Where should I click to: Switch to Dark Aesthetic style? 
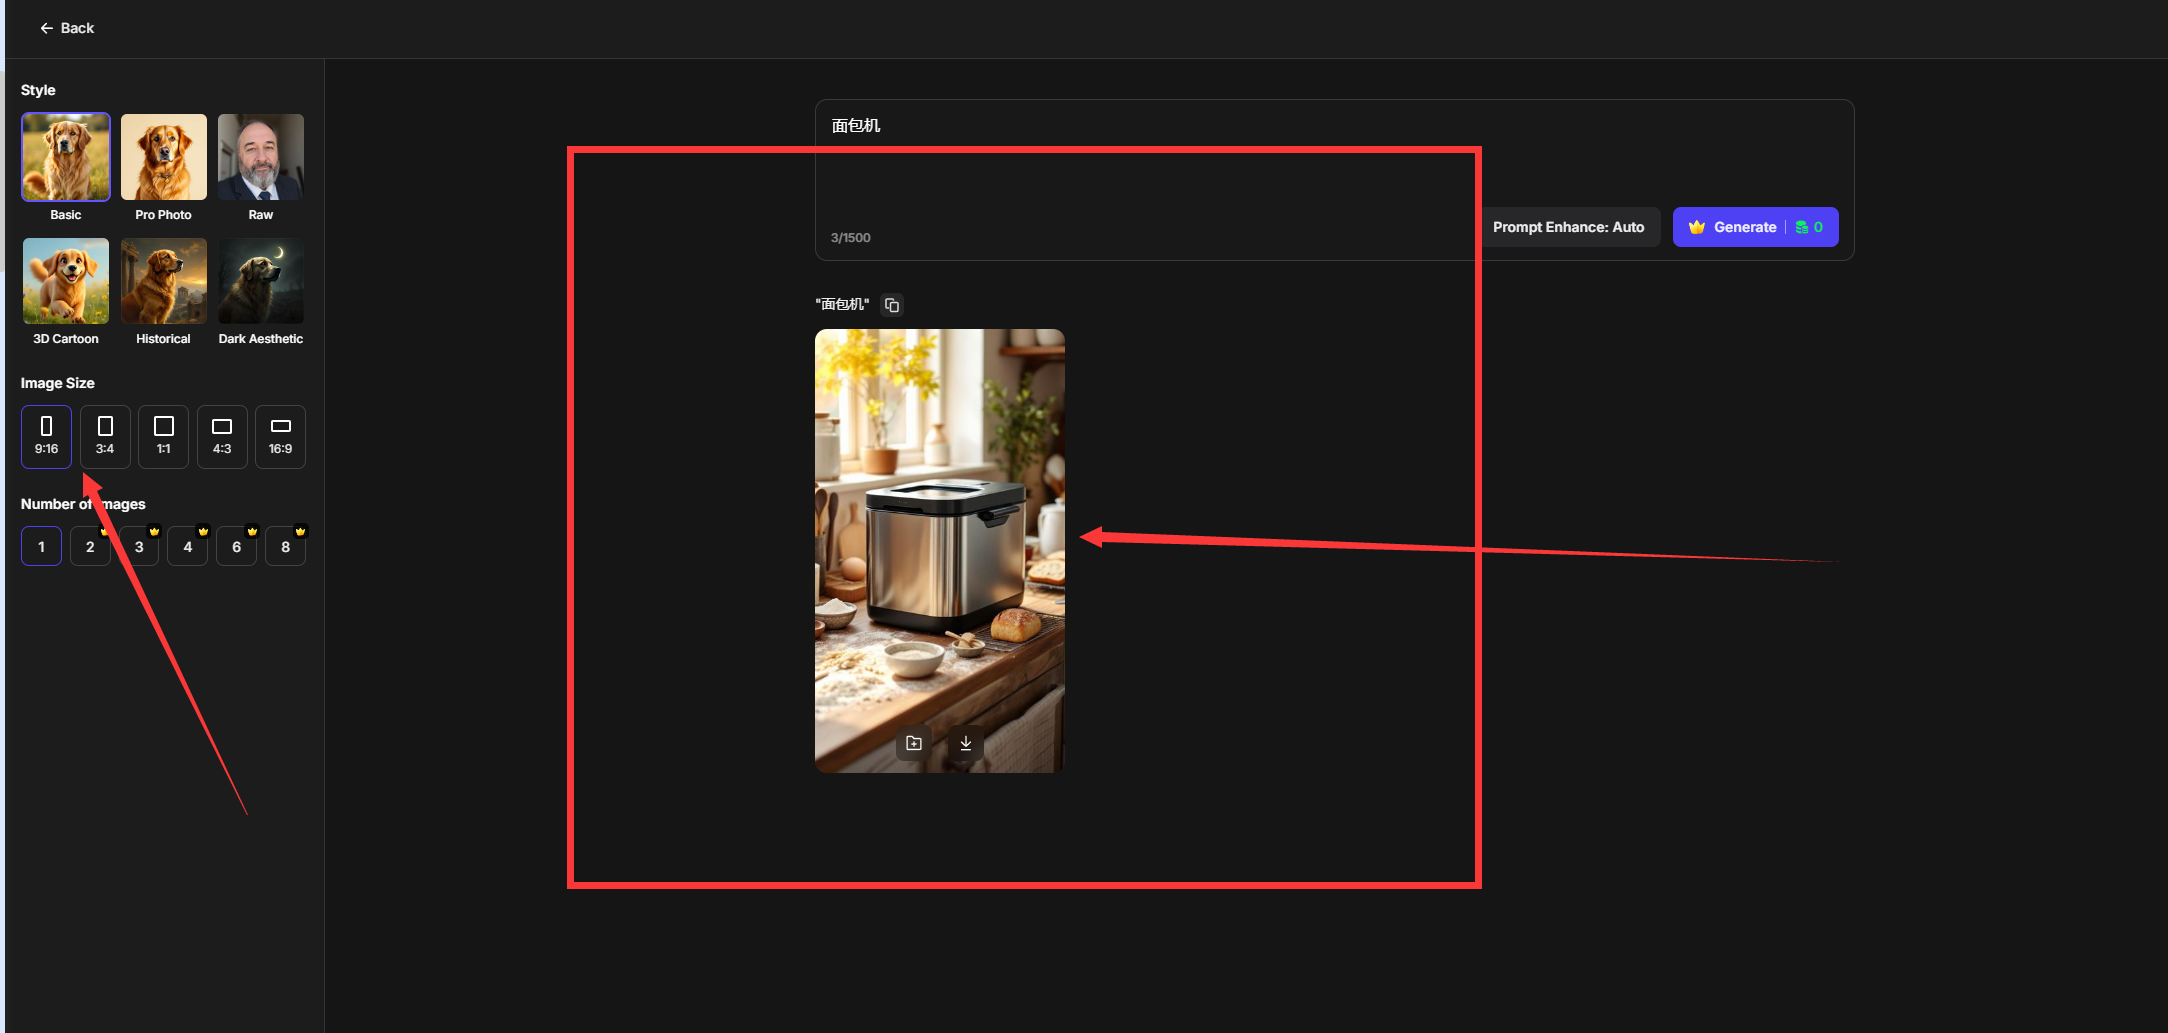[260, 281]
